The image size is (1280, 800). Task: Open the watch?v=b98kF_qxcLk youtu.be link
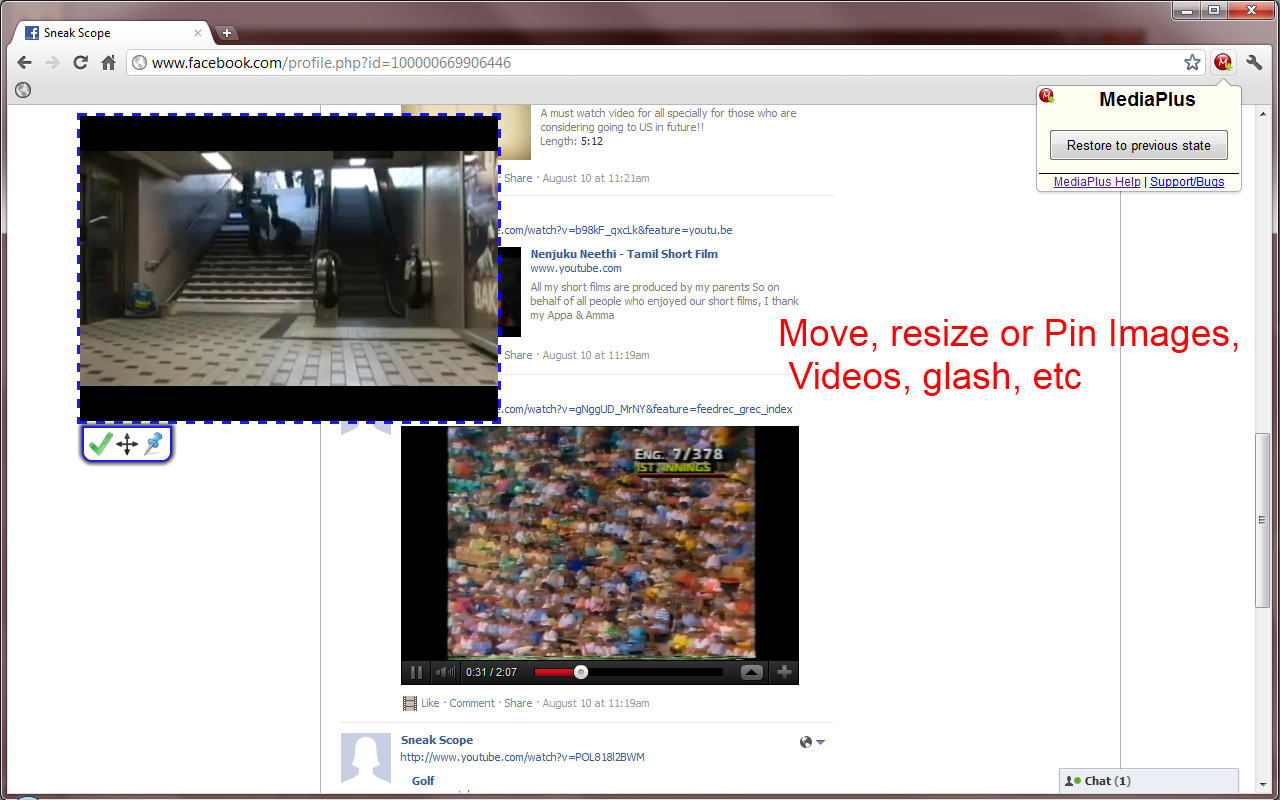click(615, 230)
